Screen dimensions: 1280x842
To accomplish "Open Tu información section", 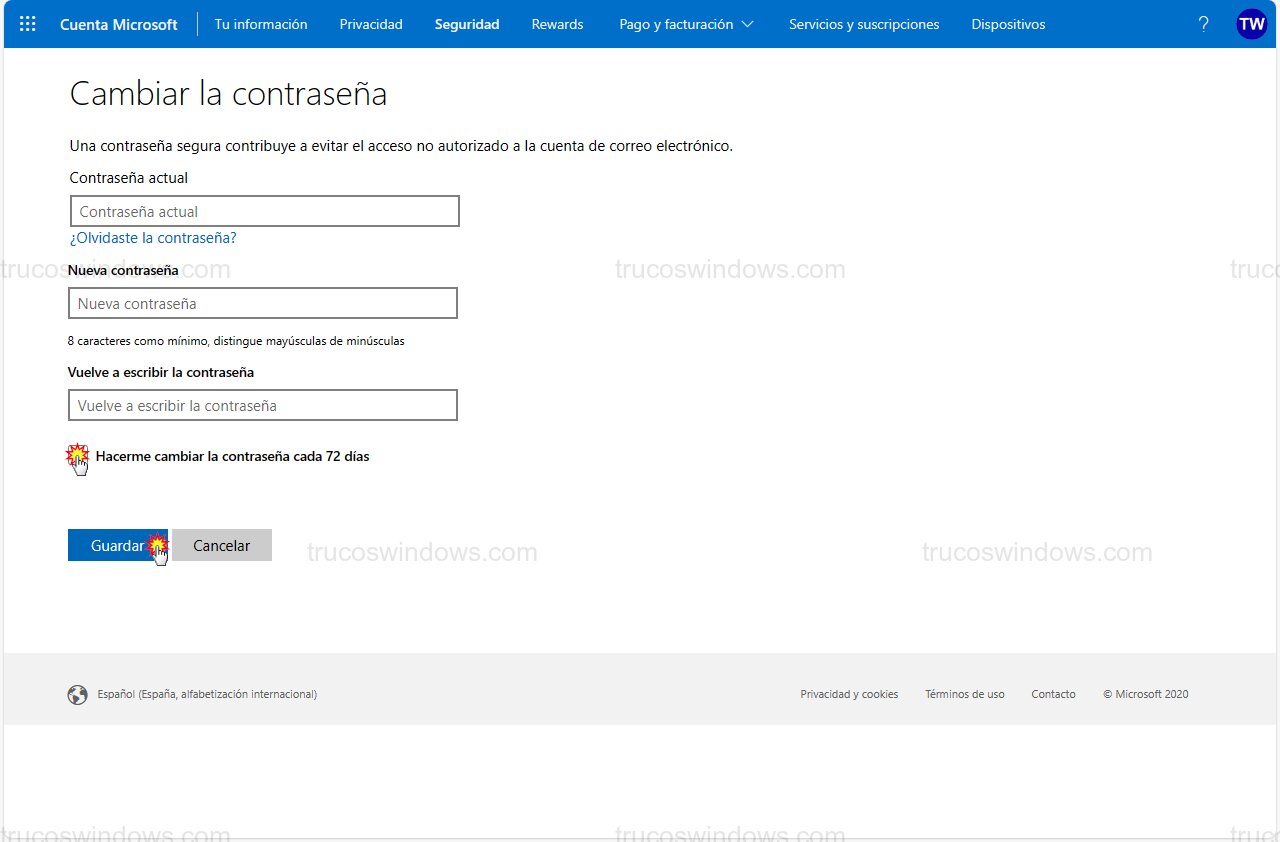I will (261, 24).
